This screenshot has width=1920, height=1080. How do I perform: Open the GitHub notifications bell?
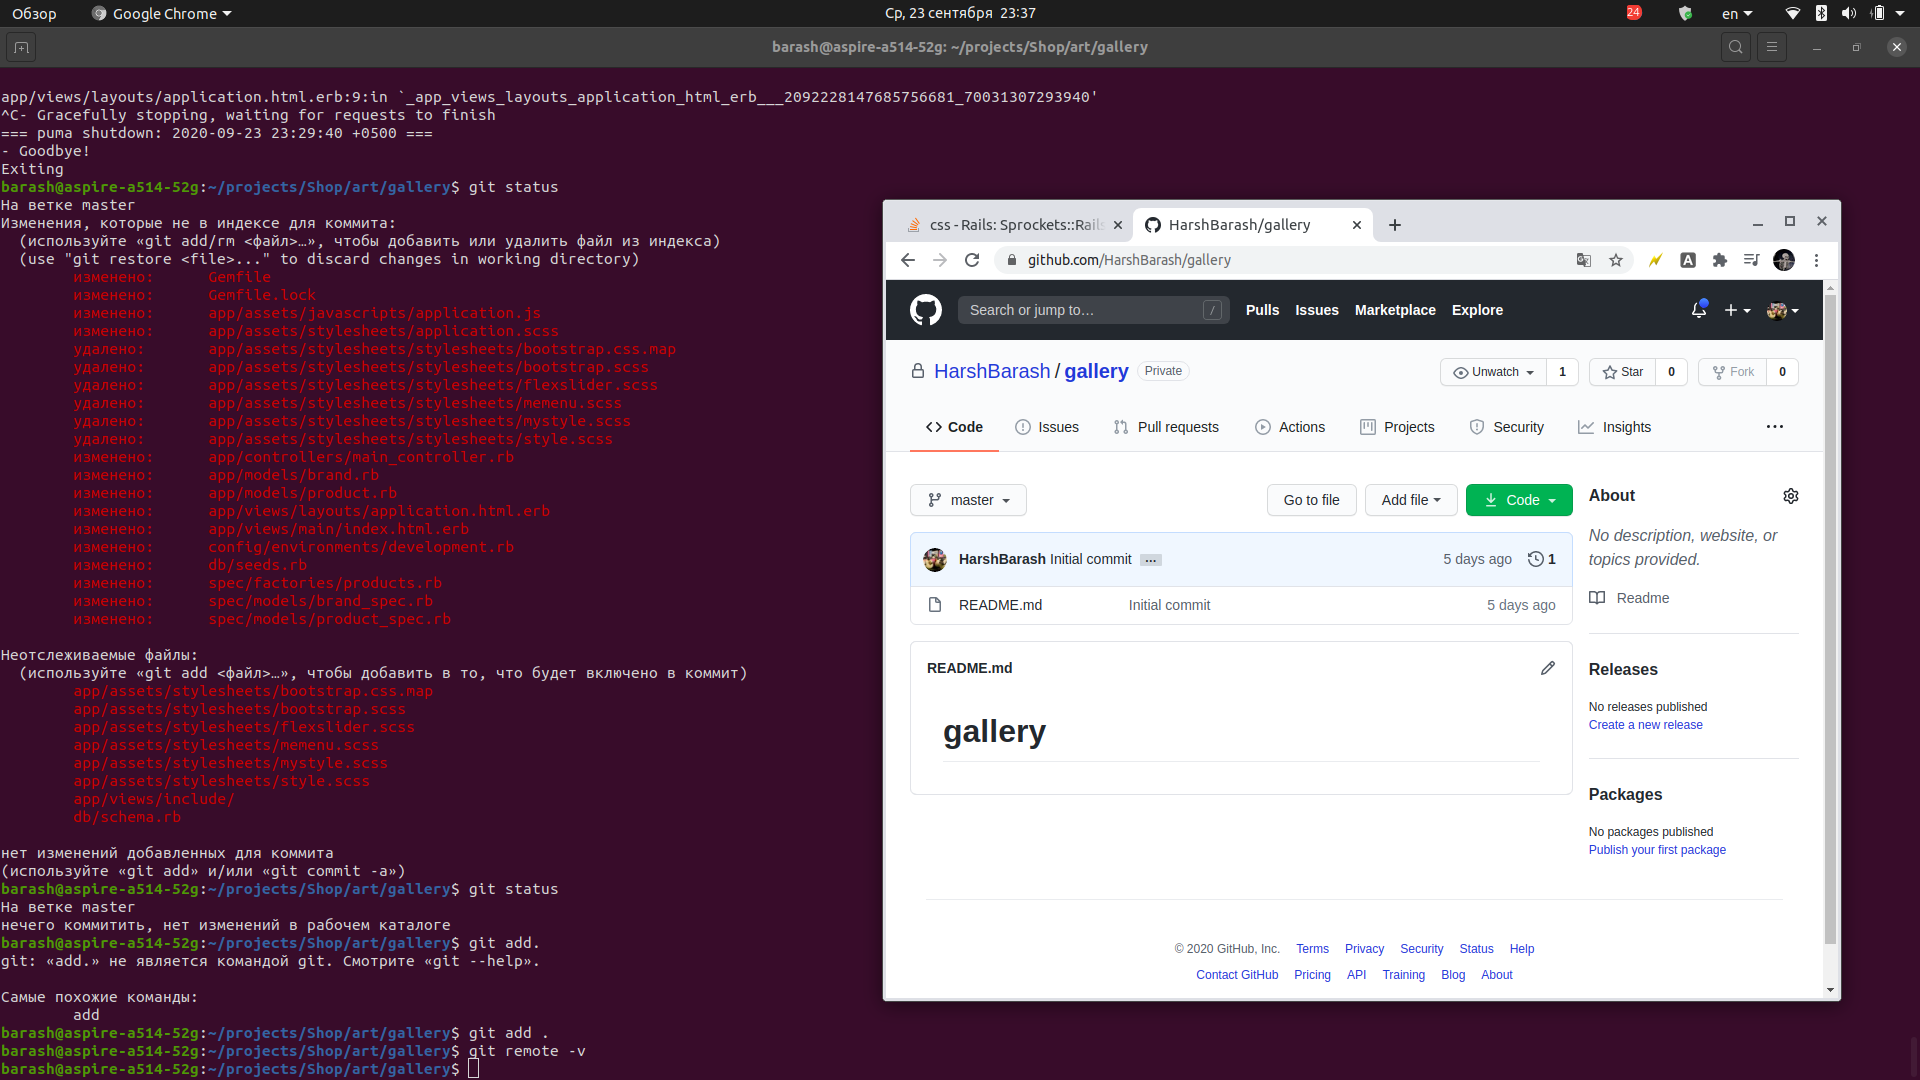(1698, 310)
